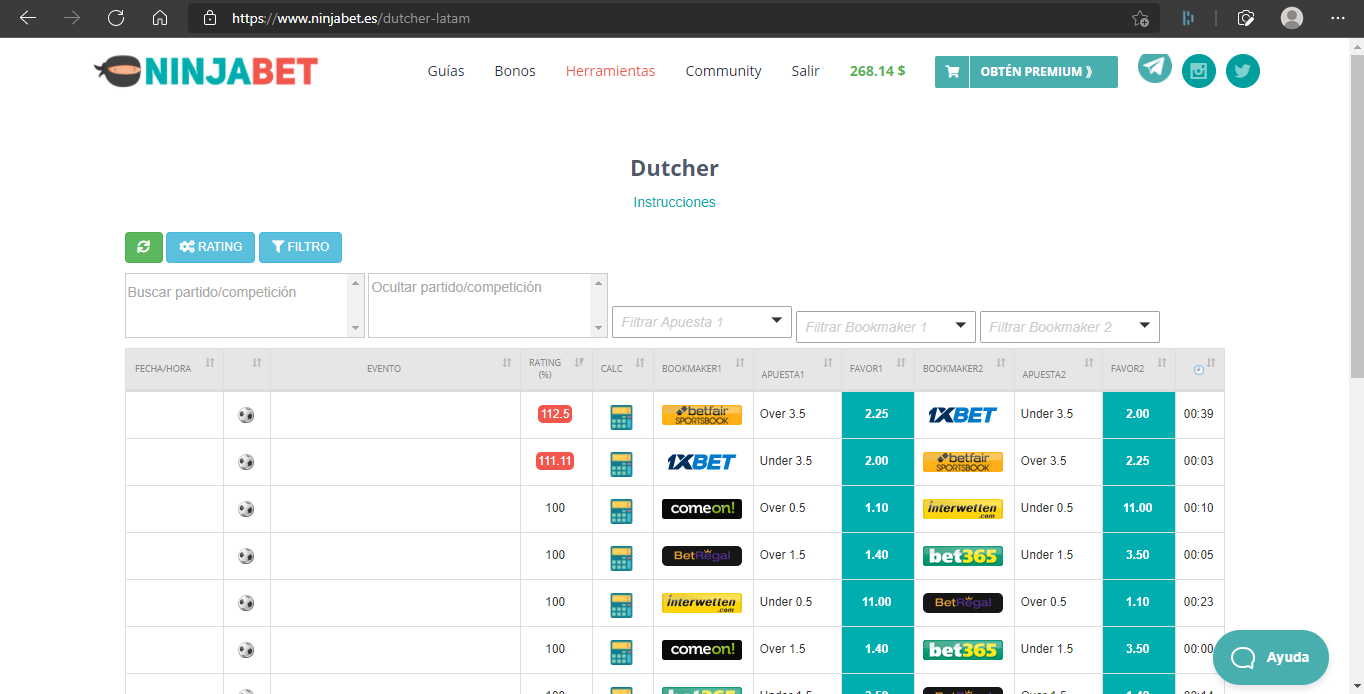Open calculator in interwetten Under 0.5 row

click(x=621, y=603)
